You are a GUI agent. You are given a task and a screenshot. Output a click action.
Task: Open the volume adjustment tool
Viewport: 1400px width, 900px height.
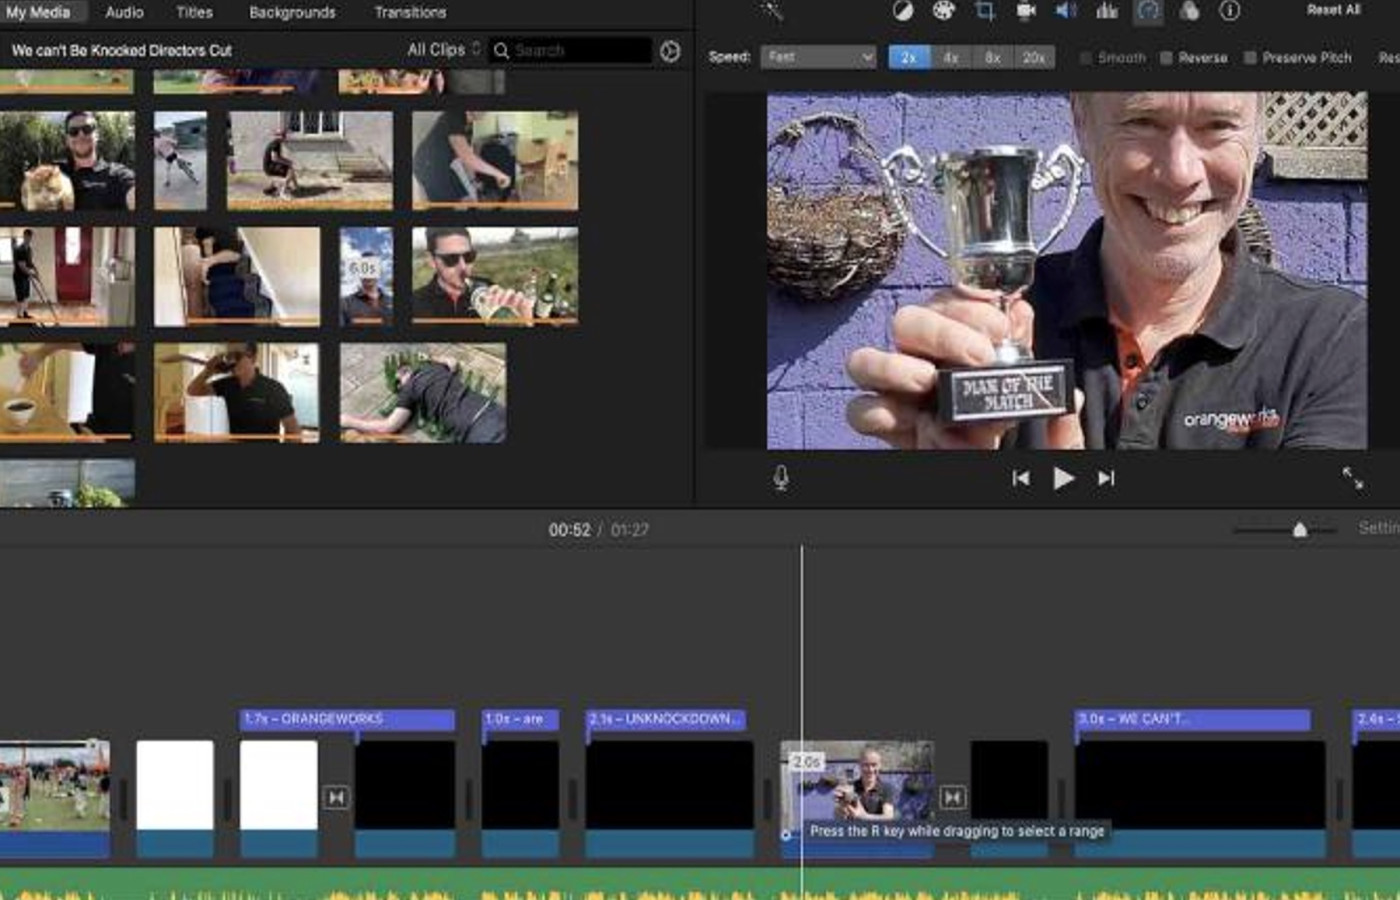1066,11
